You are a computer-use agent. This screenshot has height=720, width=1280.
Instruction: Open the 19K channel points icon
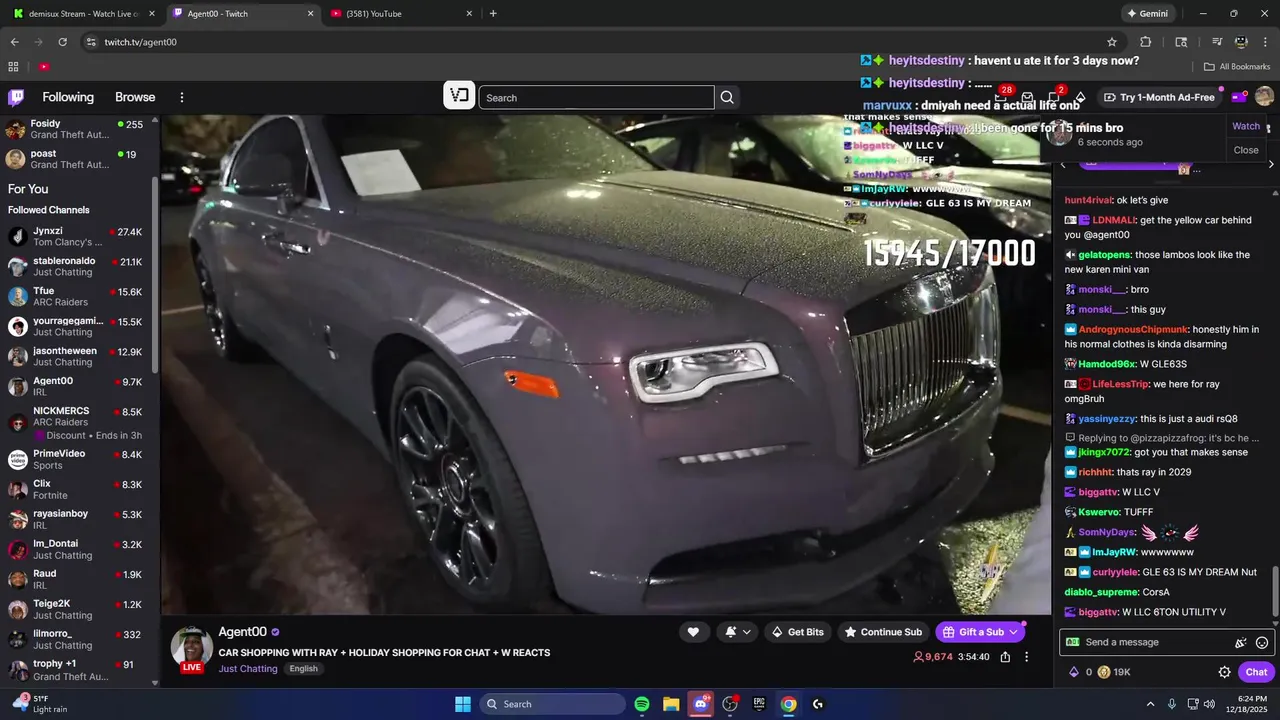coord(1104,672)
